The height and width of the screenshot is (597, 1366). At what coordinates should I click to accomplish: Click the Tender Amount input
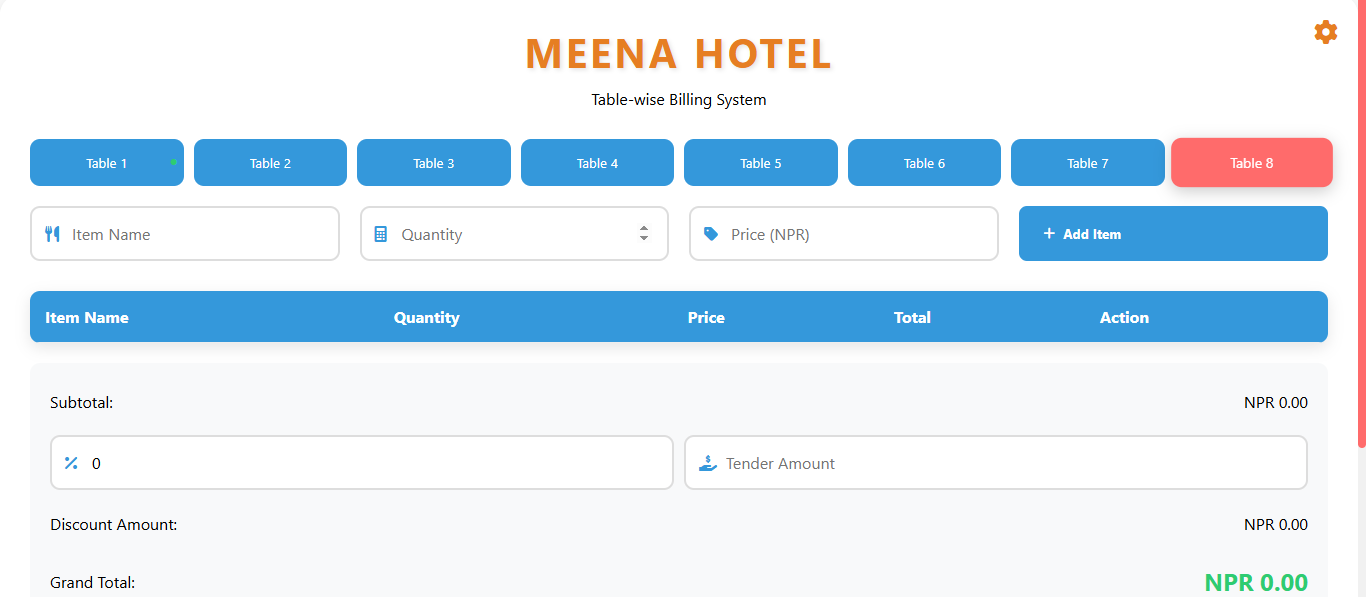pos(1010,463)
